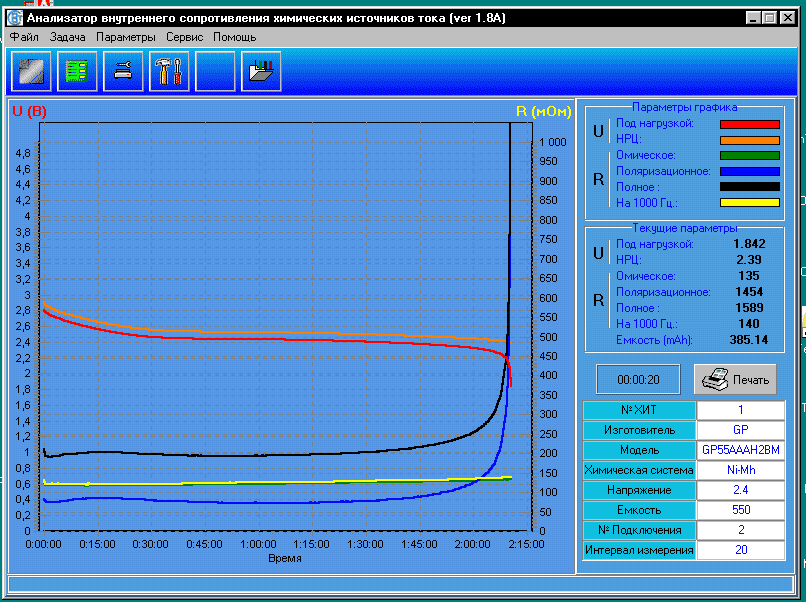The height and width of the screenshot is (602, 806).
Task: Click the 1:00:00 time axis tick
Action: click(258, 544)
